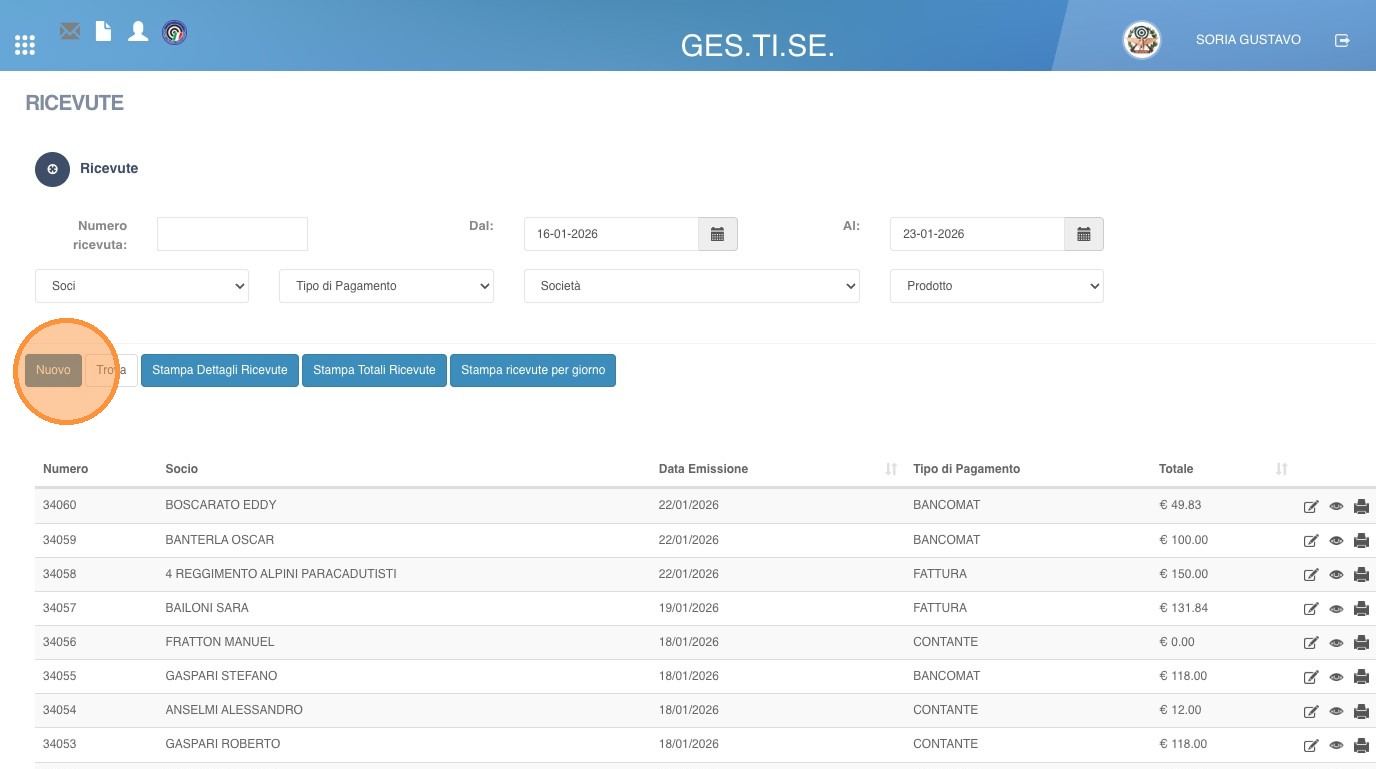This screenshot has height=769, width=1376.
Task: Click the target logo icon in header
Action: [174, 32]
